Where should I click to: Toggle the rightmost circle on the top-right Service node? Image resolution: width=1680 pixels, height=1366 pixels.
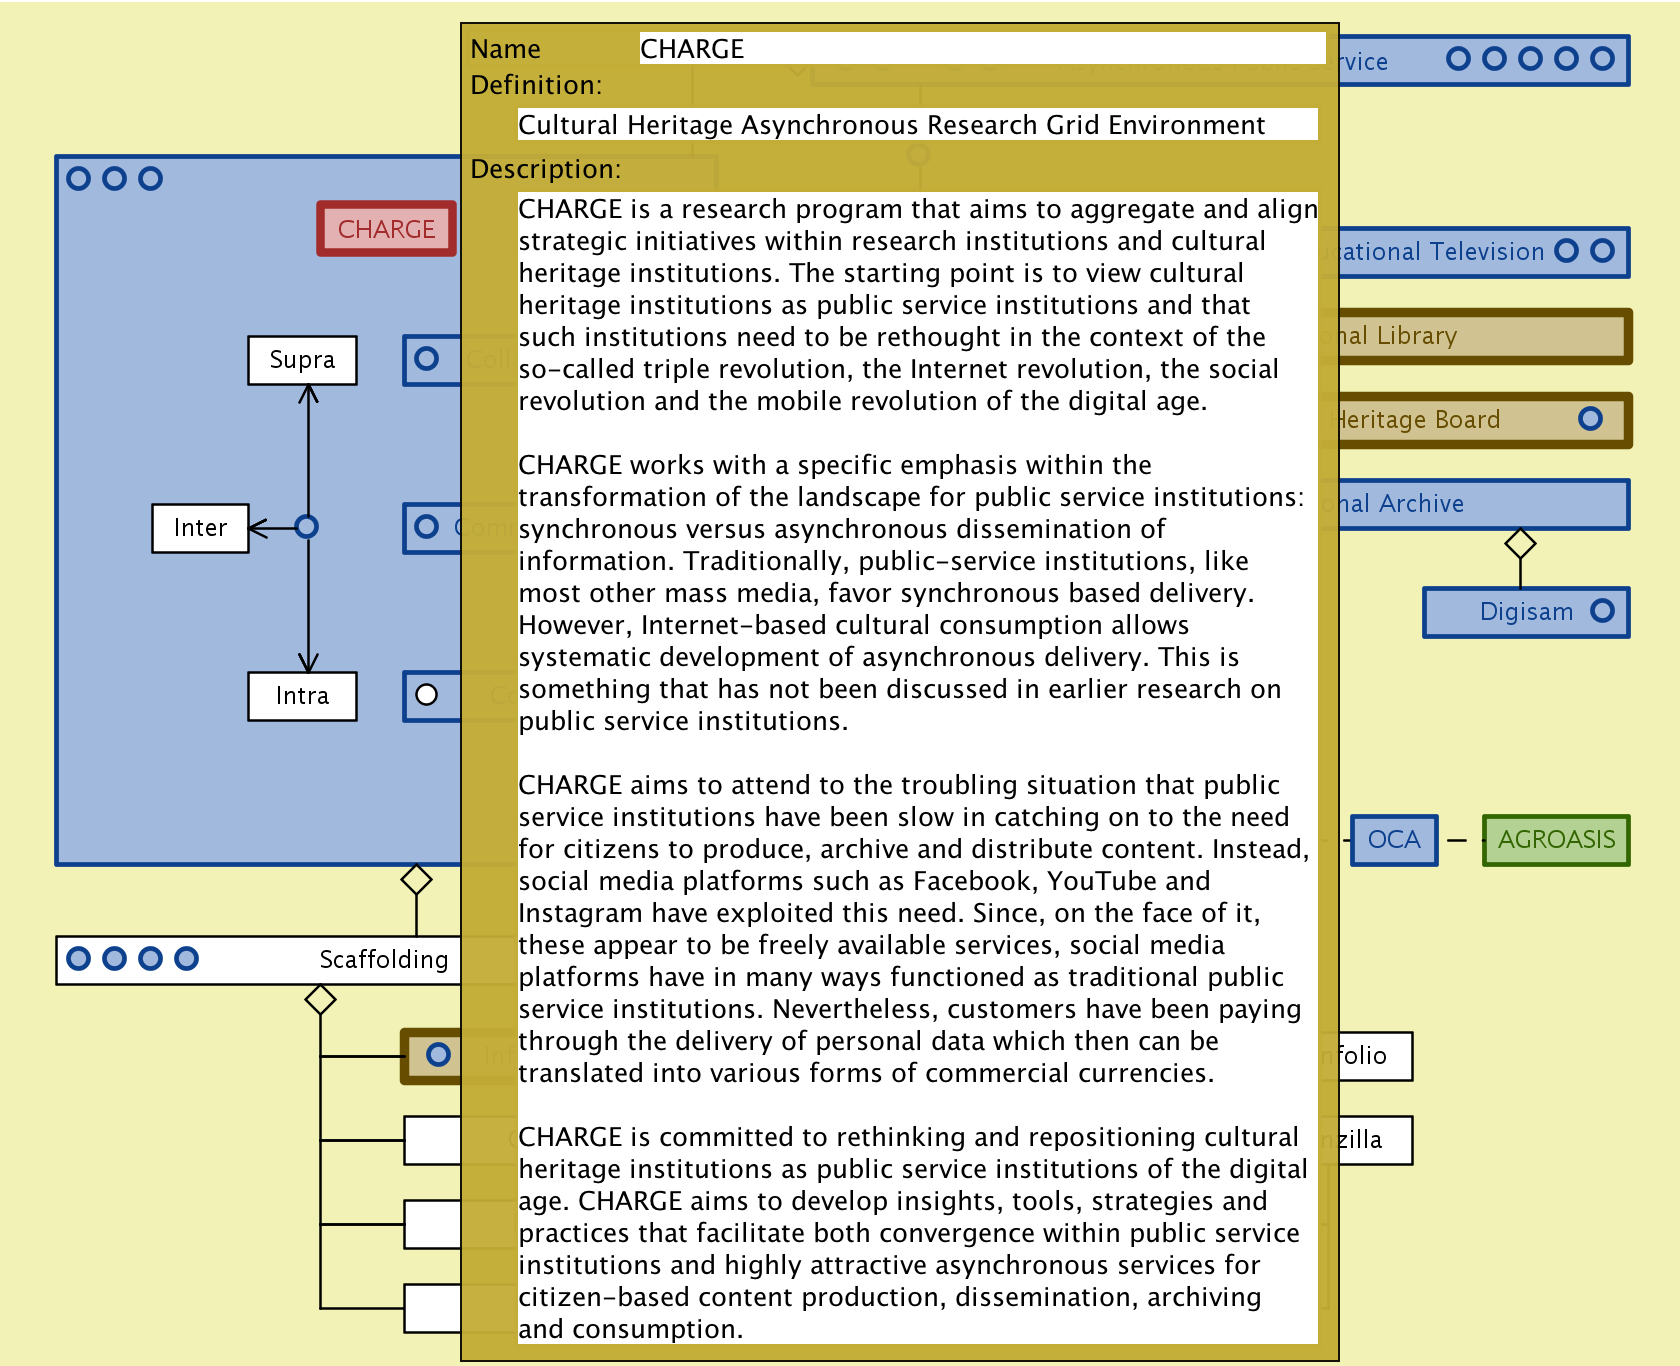tap(1602, 59)
